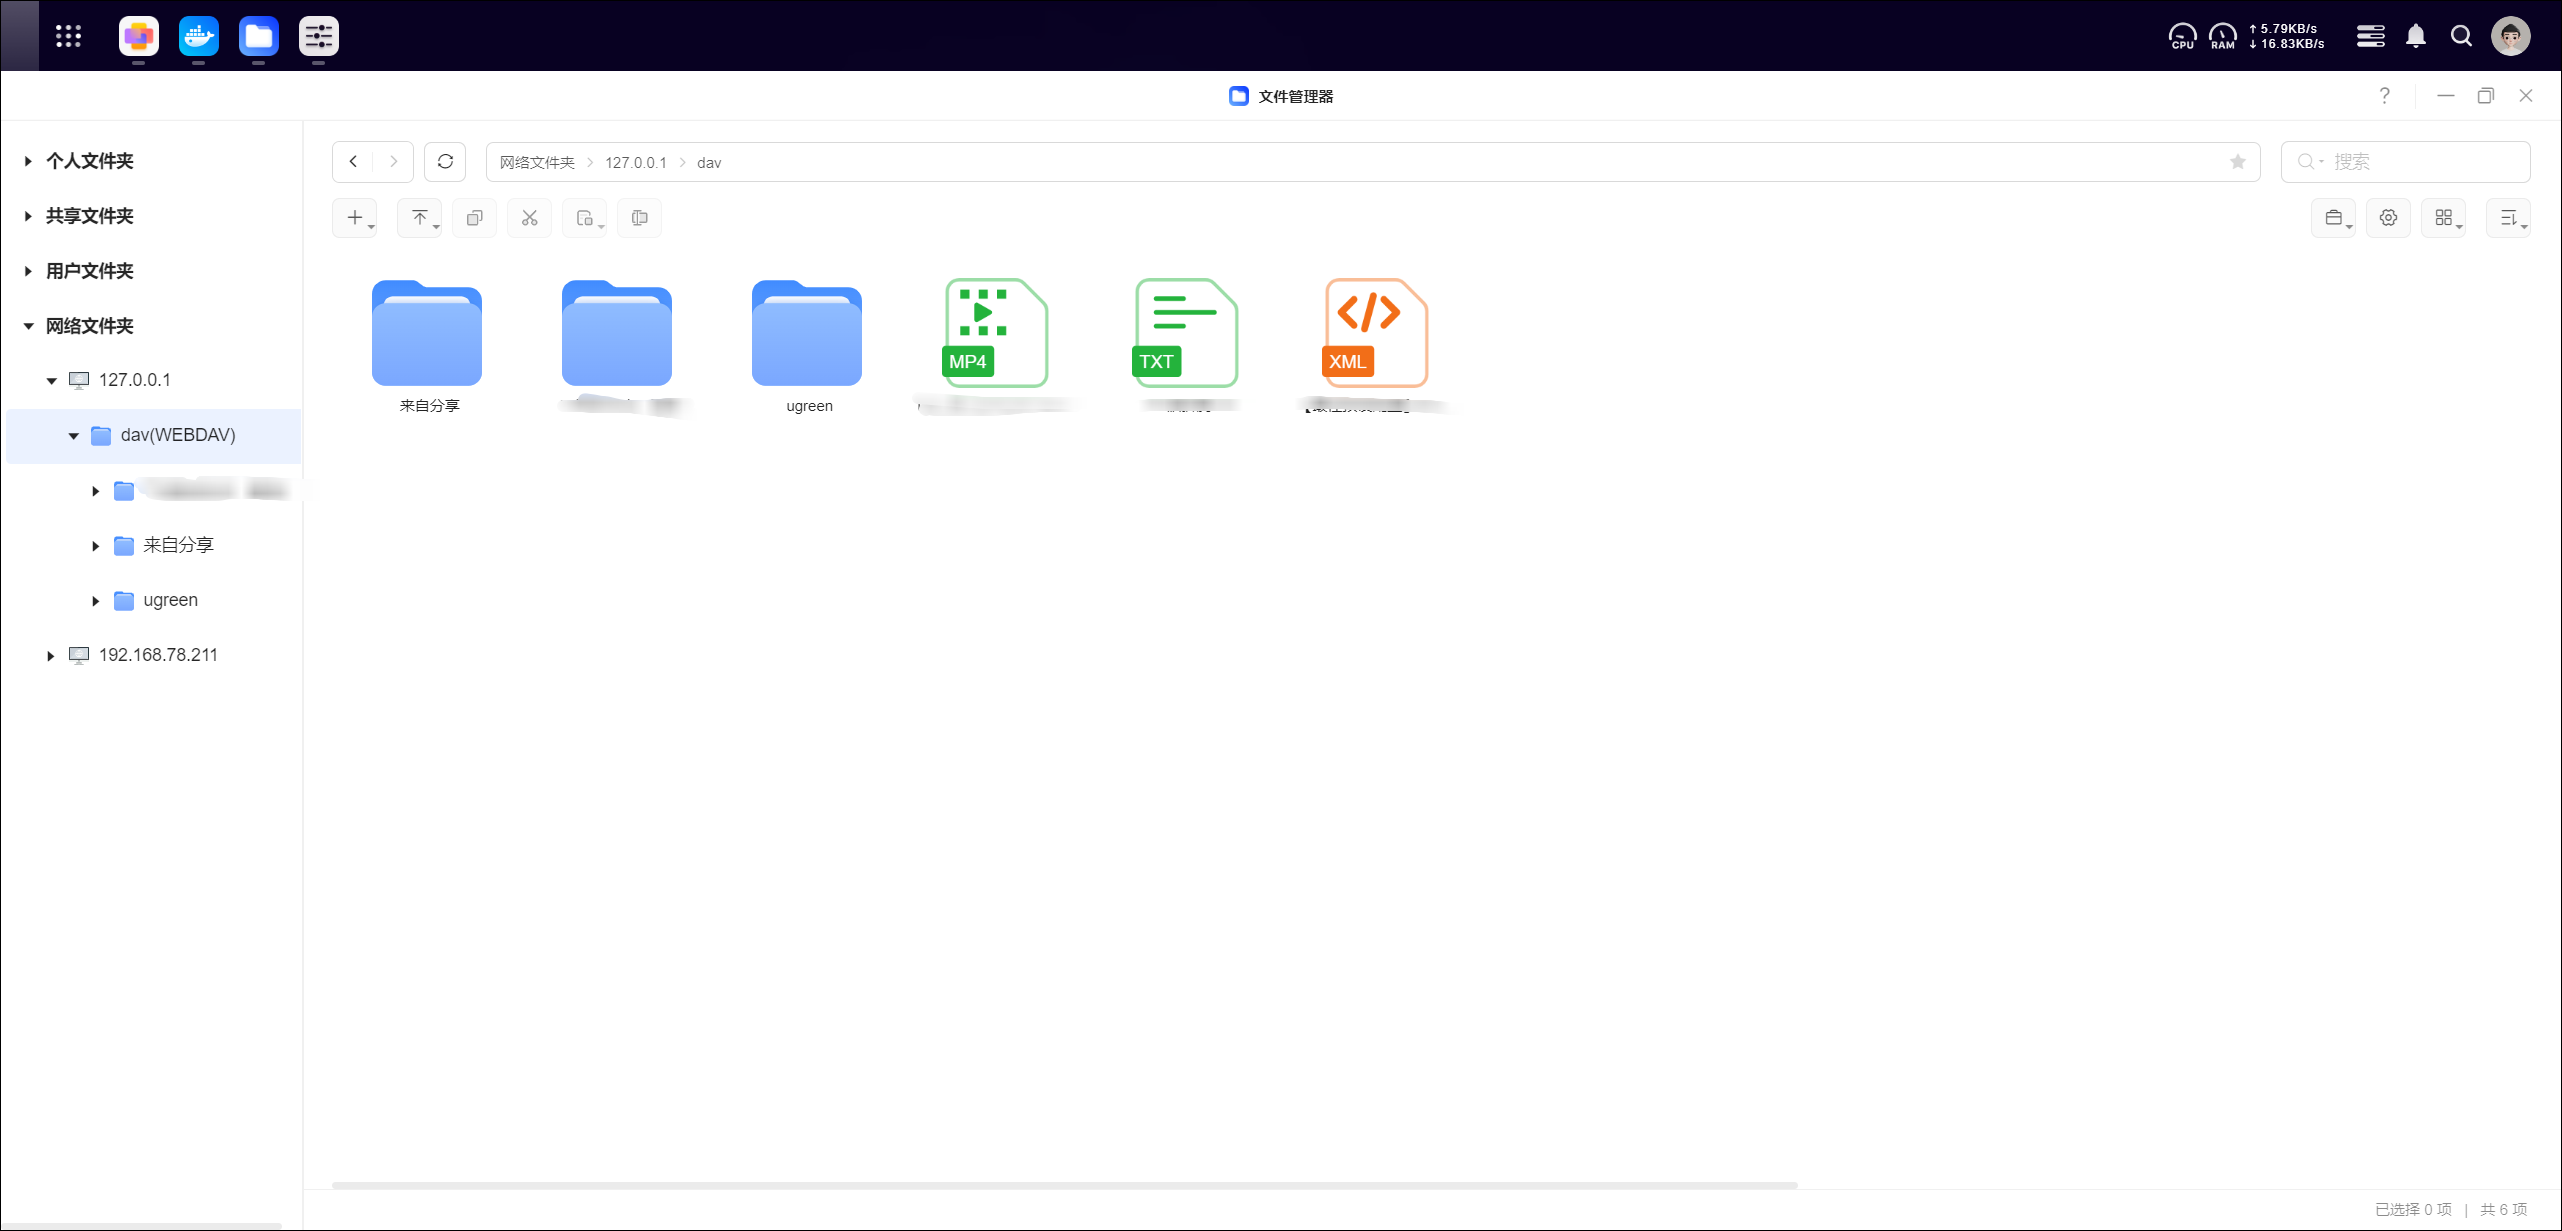
Task: Select the ugreen folder in tree sidebar
Action: 170,600
